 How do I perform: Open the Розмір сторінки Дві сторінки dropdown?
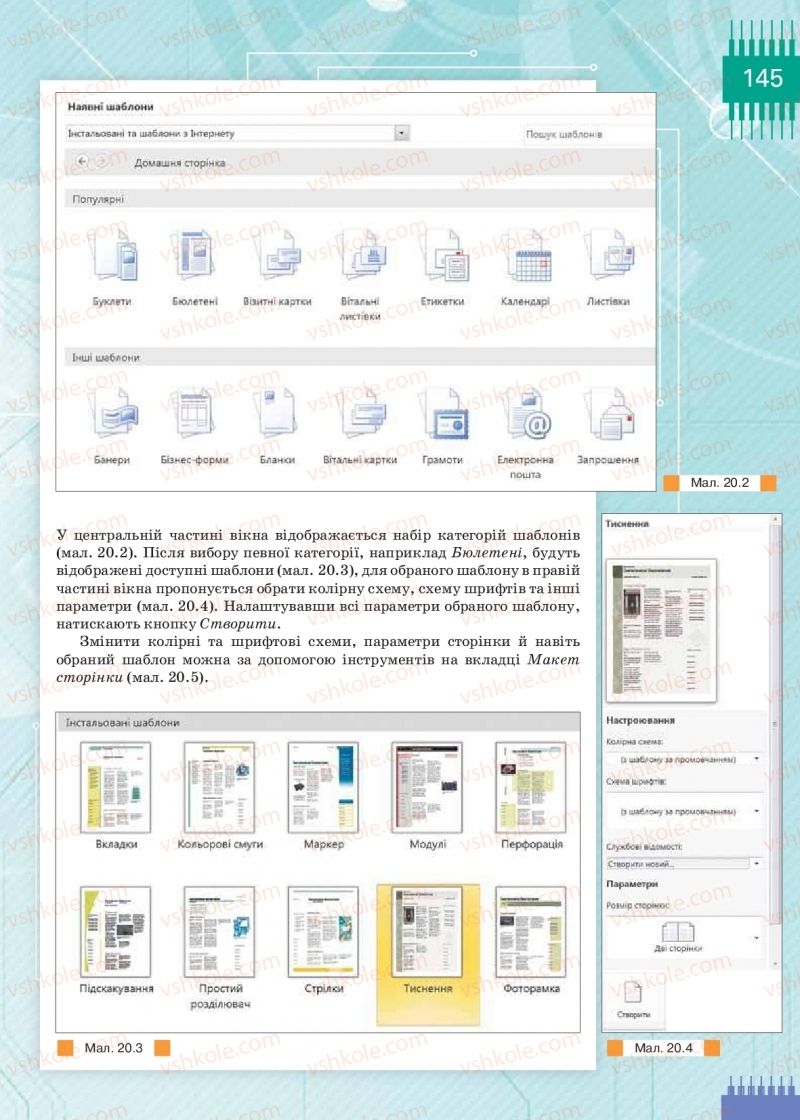[684, 936]
